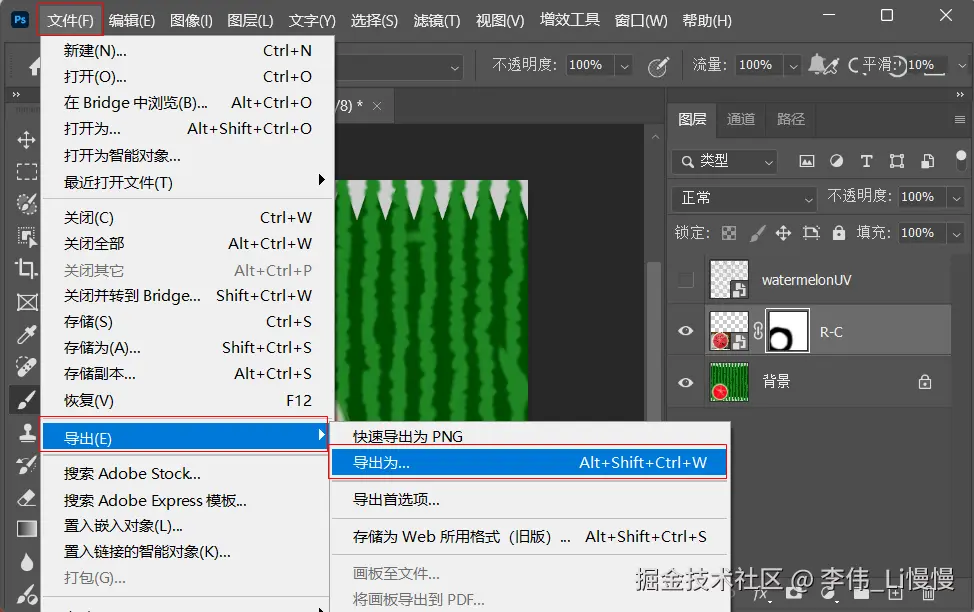Filter layers by adjustment layers icon

(x=837, y=161)
